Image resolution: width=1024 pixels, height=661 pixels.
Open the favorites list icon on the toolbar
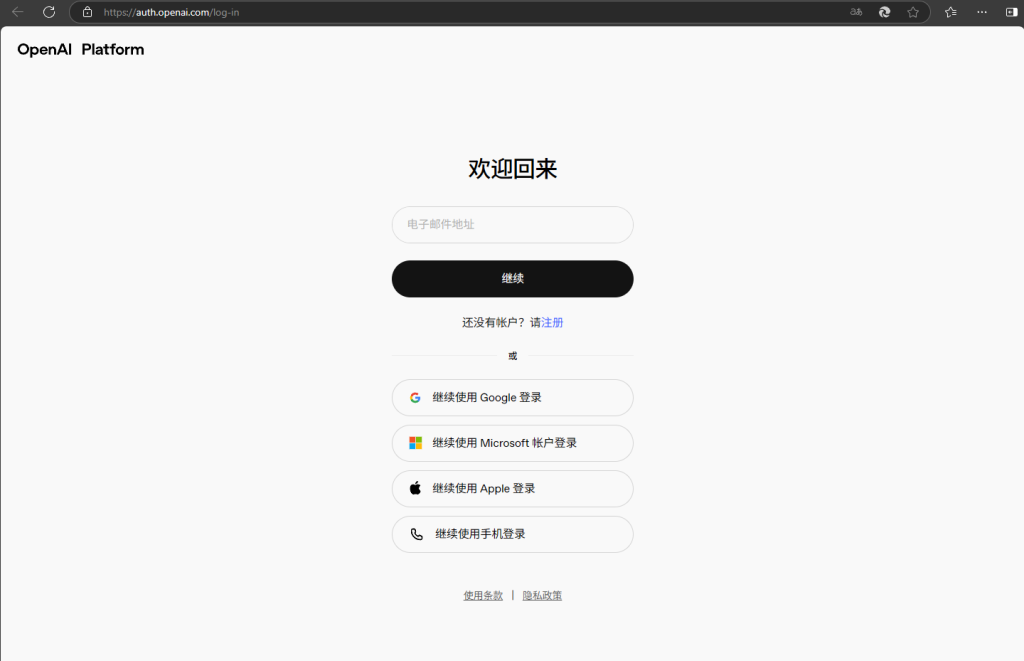pyautogui.click(x=950, y=13)
